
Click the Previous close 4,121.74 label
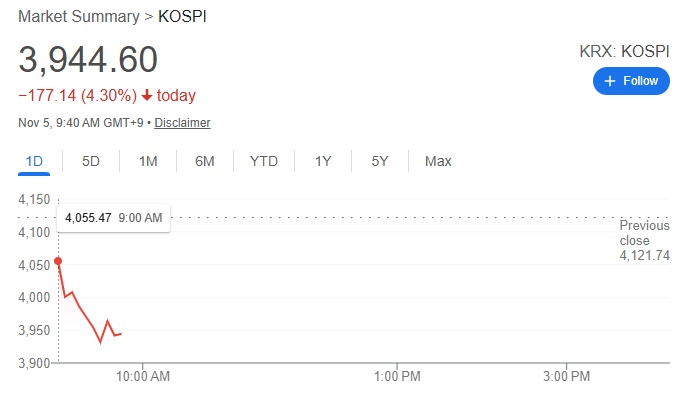click(644, 241)
